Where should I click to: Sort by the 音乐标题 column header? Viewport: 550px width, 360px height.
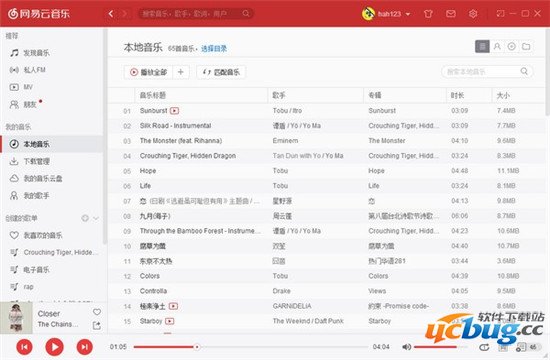point(201,95)
